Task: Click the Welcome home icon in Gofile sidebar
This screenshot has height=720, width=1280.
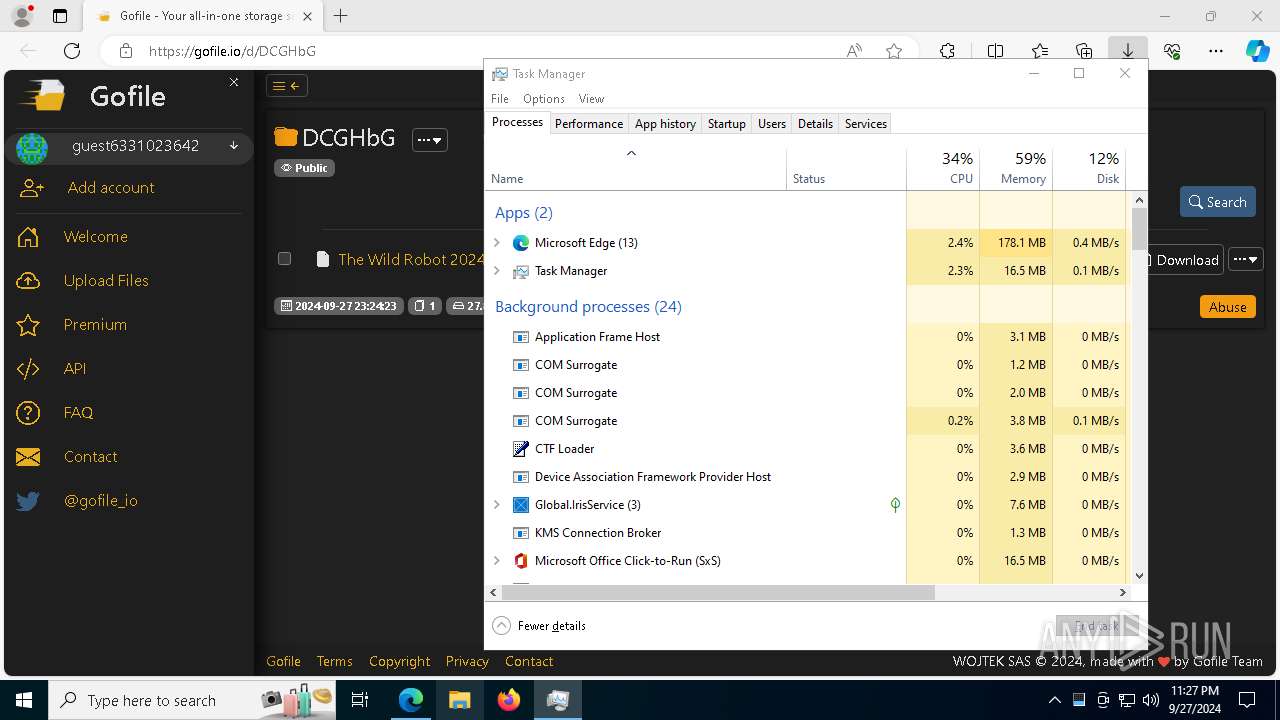Action: pos(28,237)
